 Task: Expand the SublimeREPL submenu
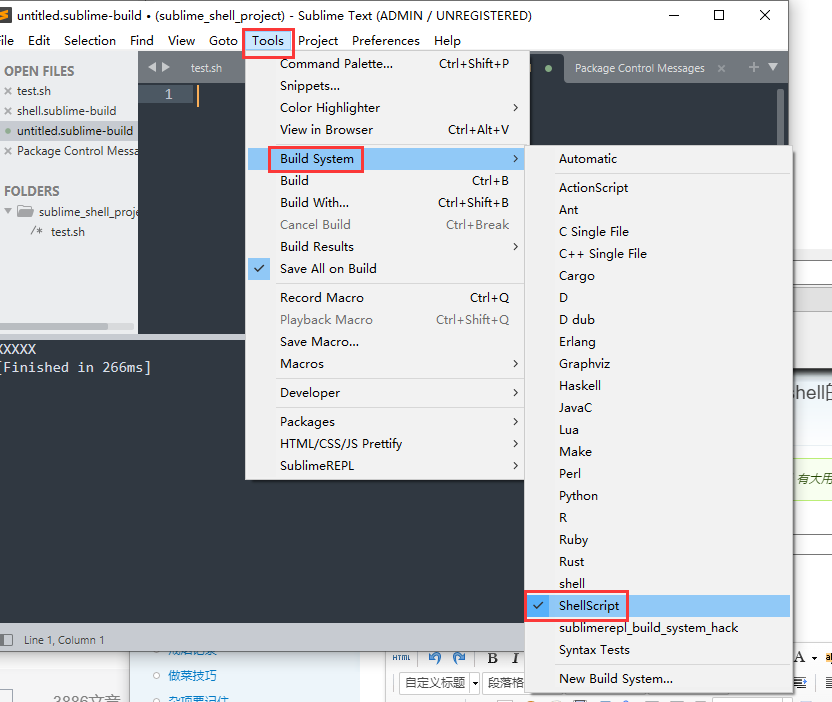coord(386,466)
